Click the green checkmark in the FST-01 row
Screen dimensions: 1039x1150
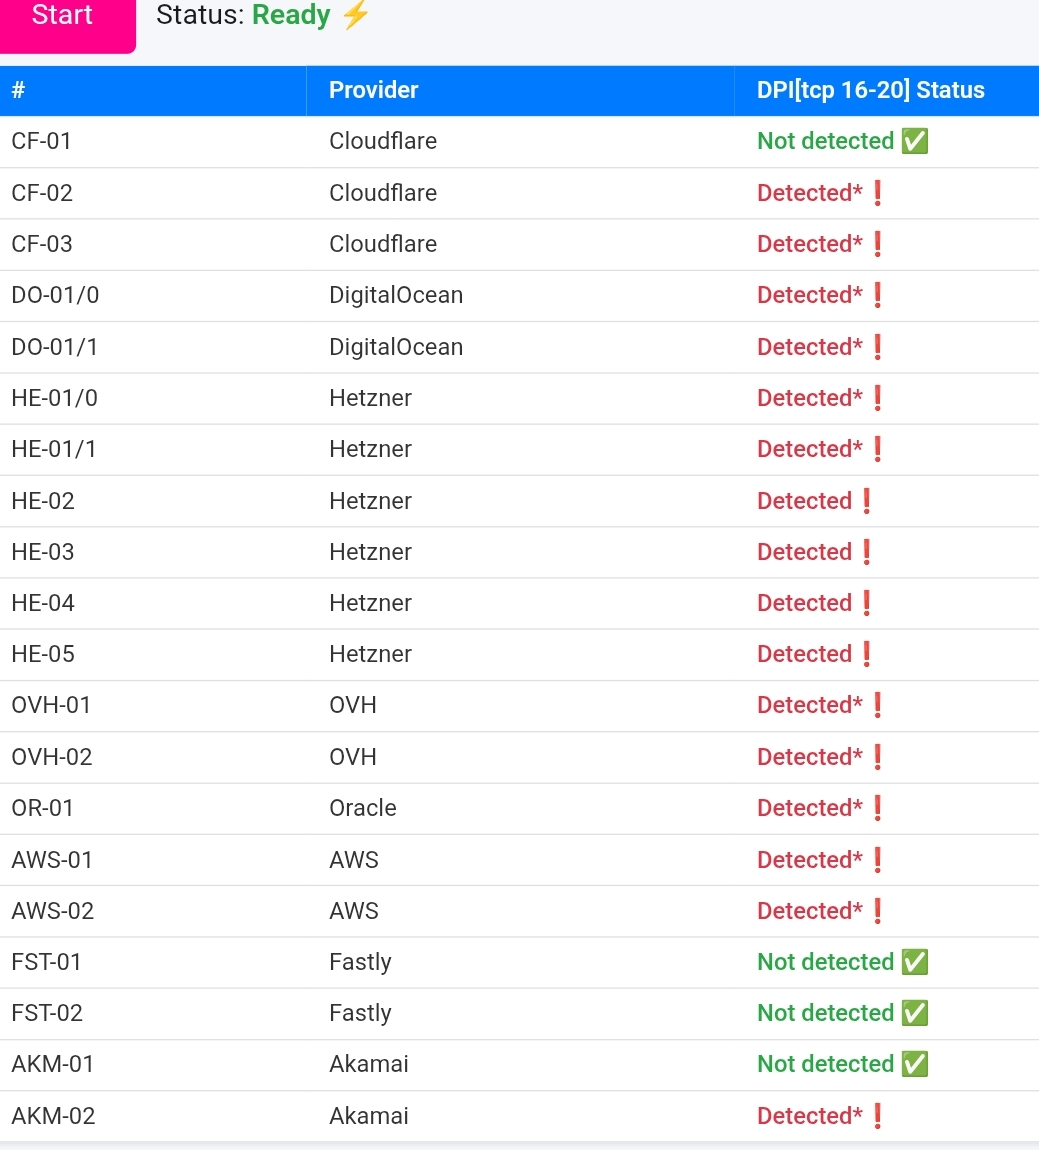point(914,962)
